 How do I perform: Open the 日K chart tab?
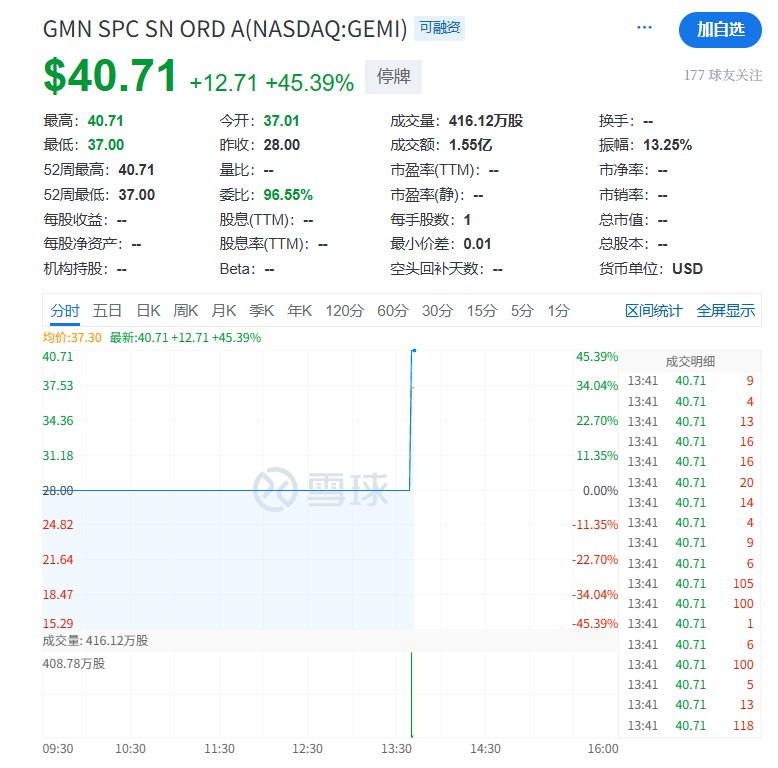pyautogui.click(x=148, y=311)
